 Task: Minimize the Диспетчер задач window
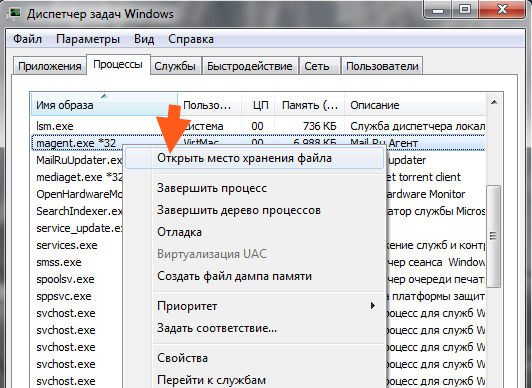click(438, 10)
